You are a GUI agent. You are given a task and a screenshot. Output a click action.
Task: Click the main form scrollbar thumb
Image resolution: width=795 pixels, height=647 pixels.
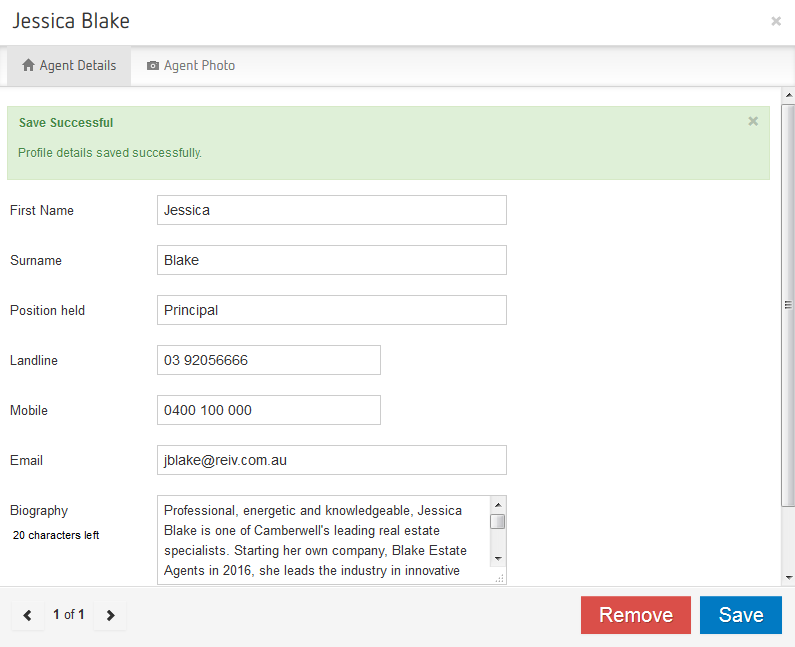(x=787, y=305)
